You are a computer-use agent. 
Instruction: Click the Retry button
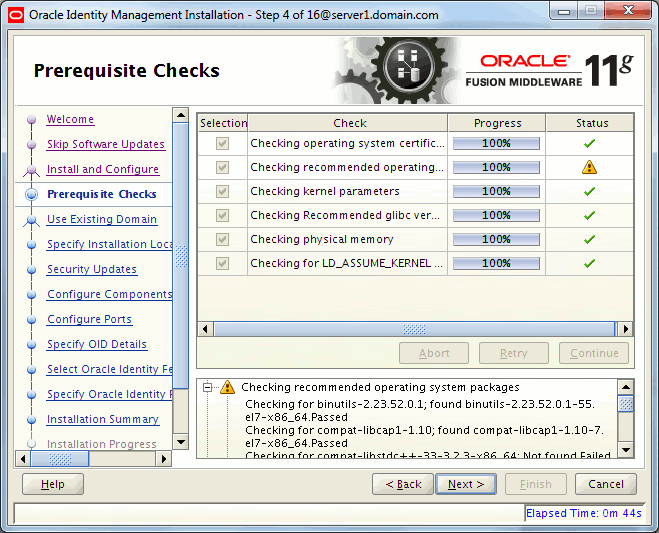514,353
